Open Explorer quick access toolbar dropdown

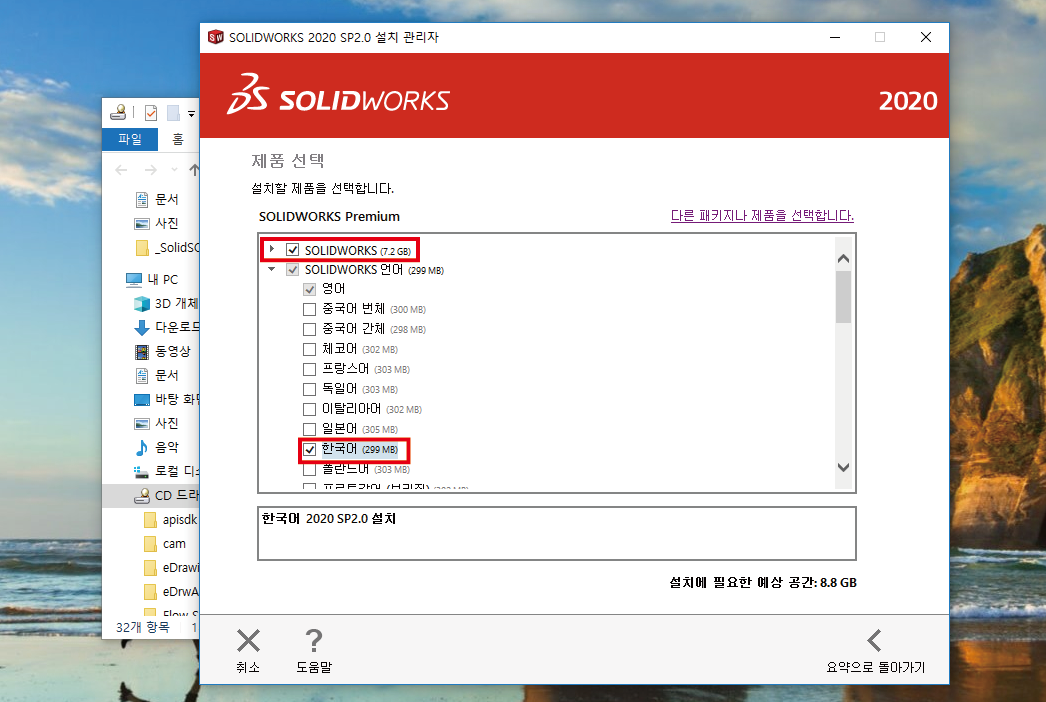point(191,114)
